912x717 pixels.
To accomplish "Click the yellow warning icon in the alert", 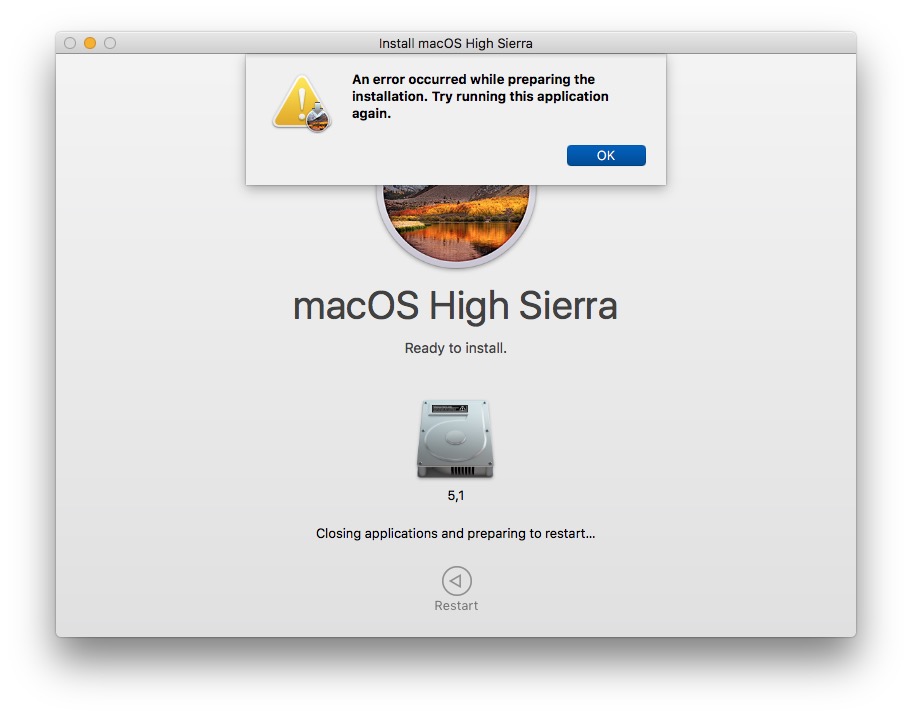I will pos(301,103).
